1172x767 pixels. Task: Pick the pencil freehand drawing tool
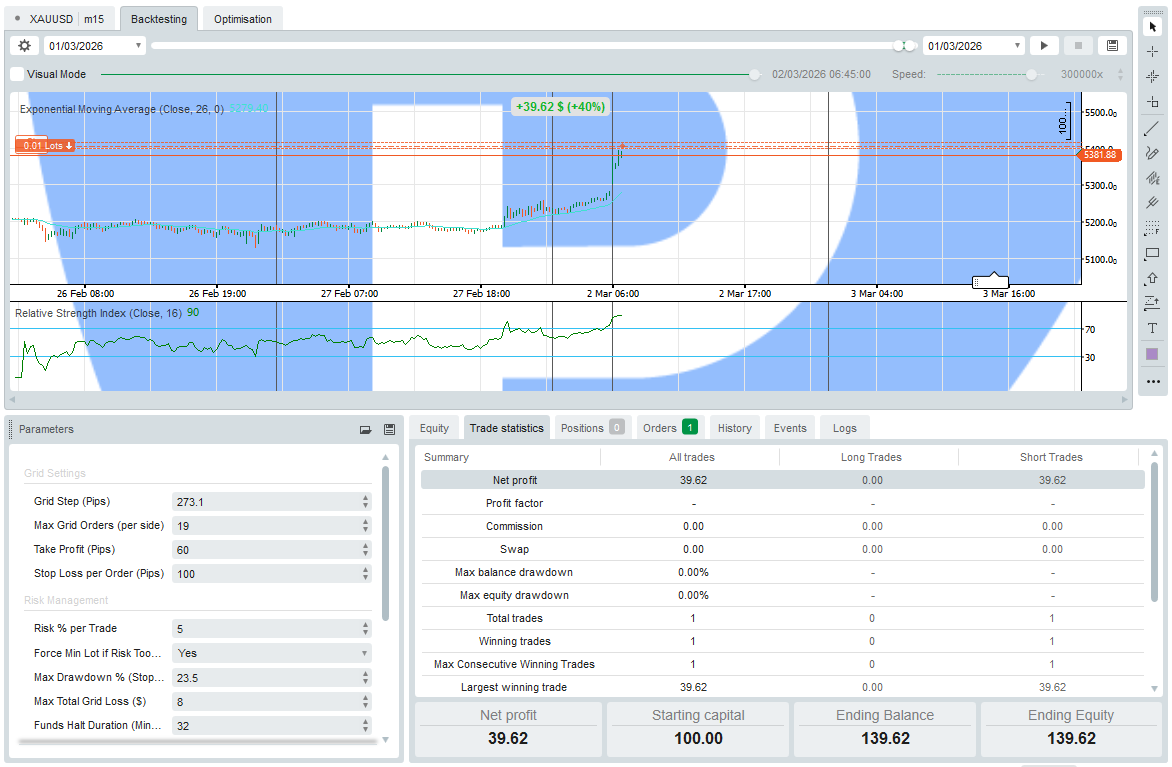coord(1152,153)
